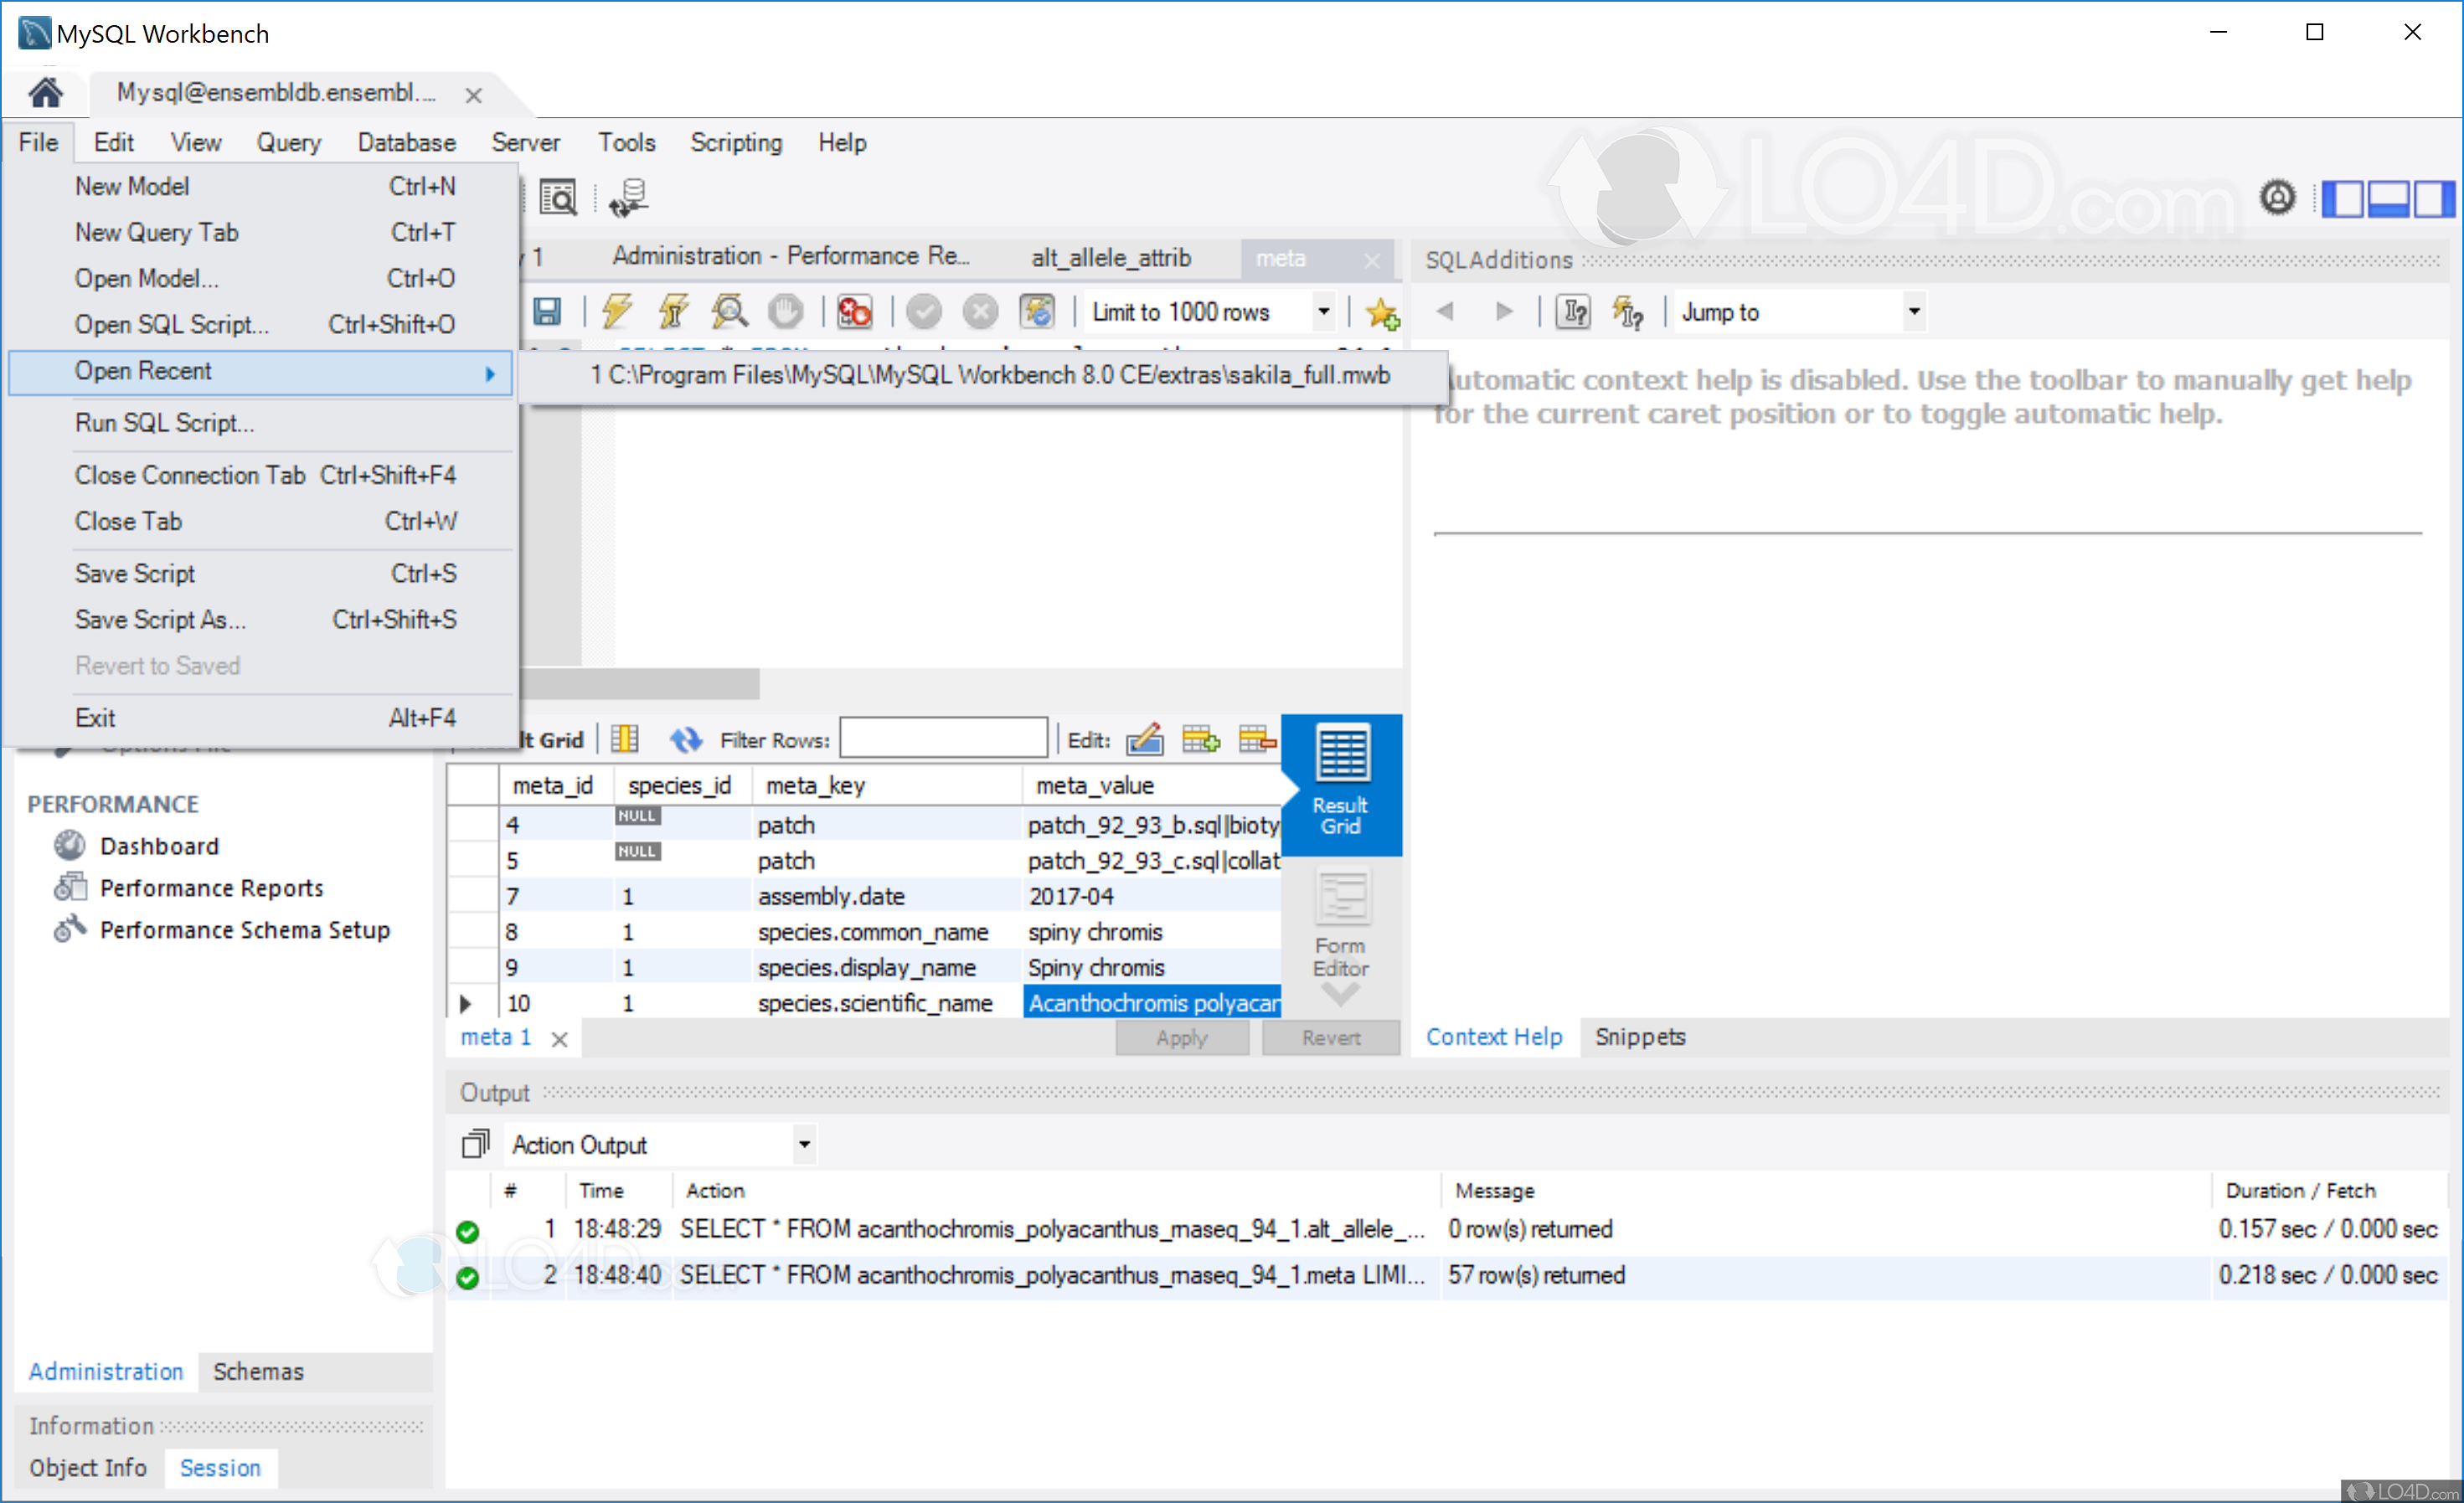Toggle the right sidebar panel visibility

(x=2434, y=198)
